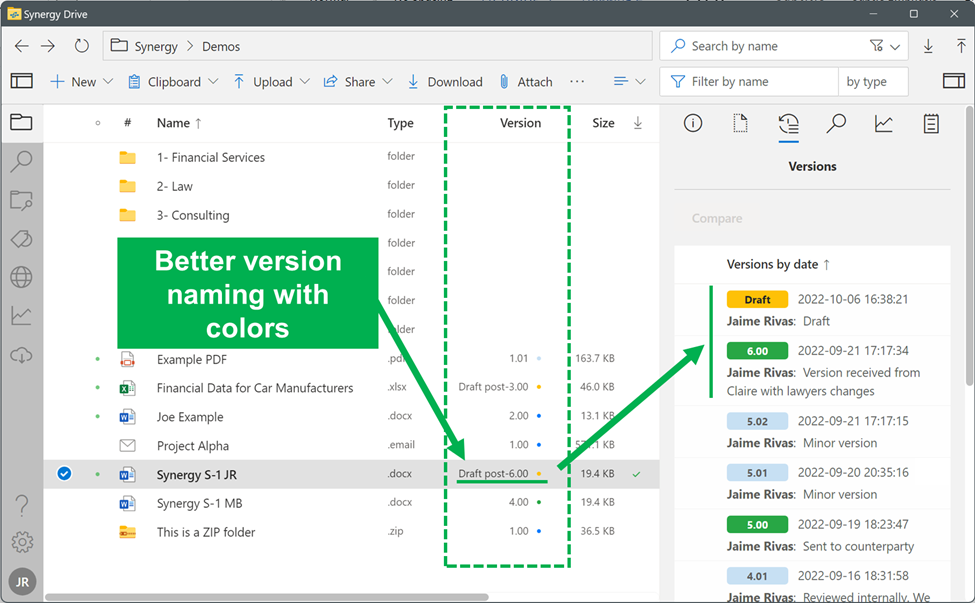Sort by the Version column header
The image size is (975, 603).
coord(520,123)
